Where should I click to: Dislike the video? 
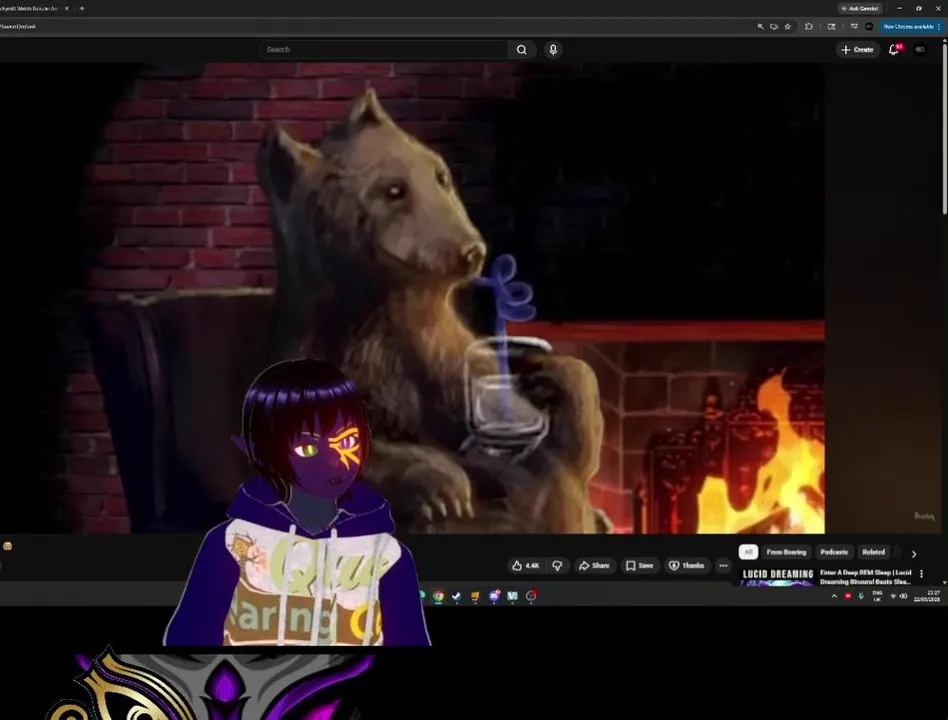tap(557, 566)
